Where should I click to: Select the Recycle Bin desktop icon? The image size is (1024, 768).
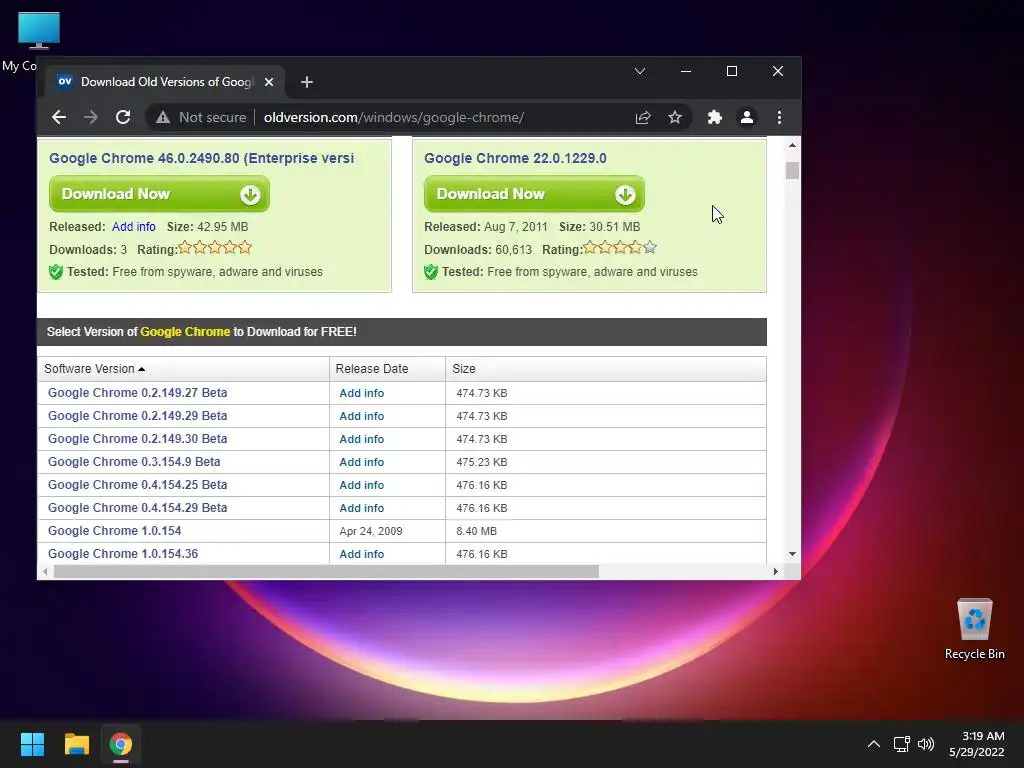pos(974,628)
